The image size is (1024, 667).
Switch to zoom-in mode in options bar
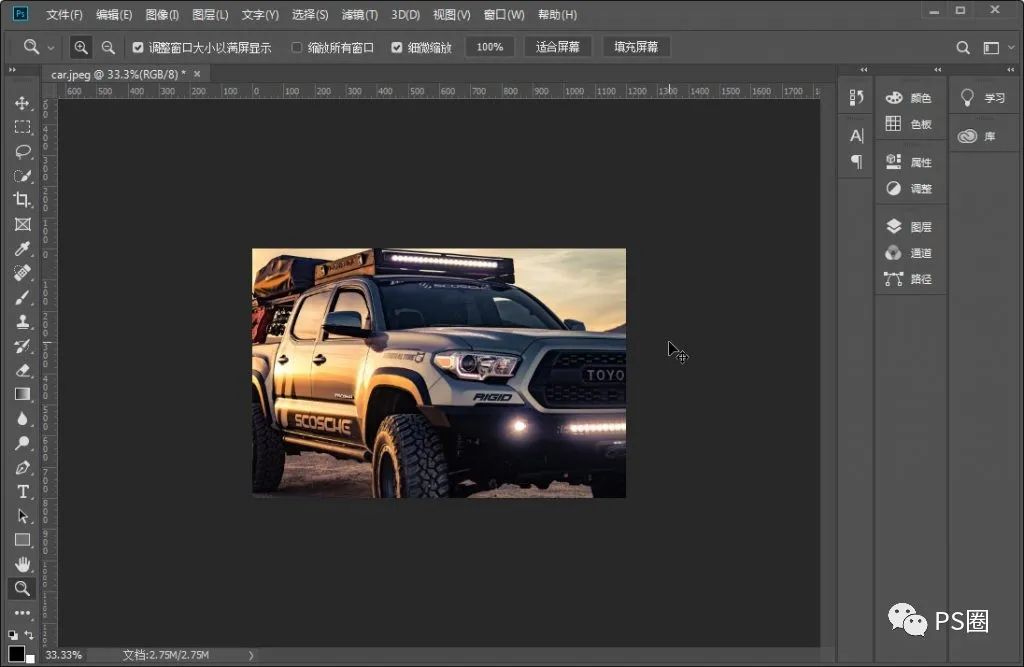pyautogui.click(x=80, y=47)
